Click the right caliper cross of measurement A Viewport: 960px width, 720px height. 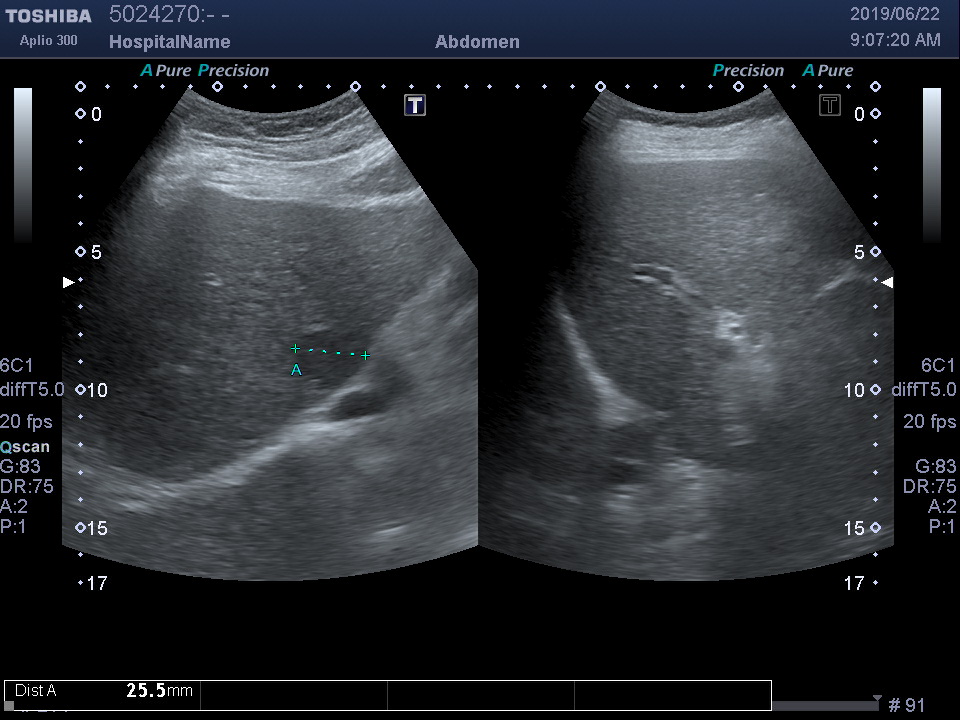366,355
